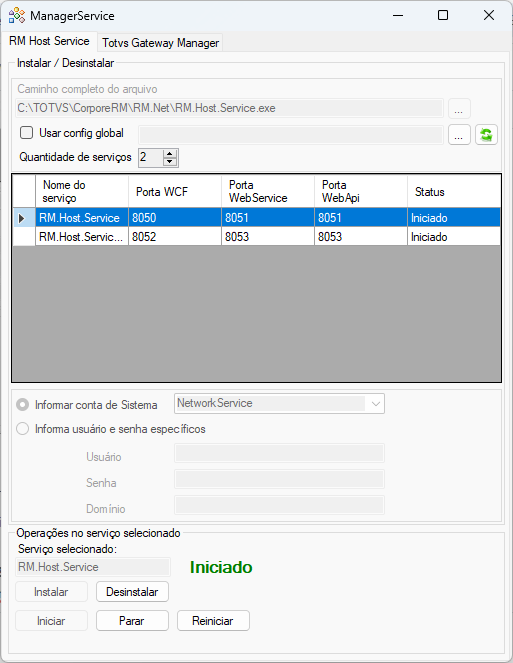This screenshot has width=513, height=663.
Task: Click the Porta WebApi column header
Action: click(361, 192)
